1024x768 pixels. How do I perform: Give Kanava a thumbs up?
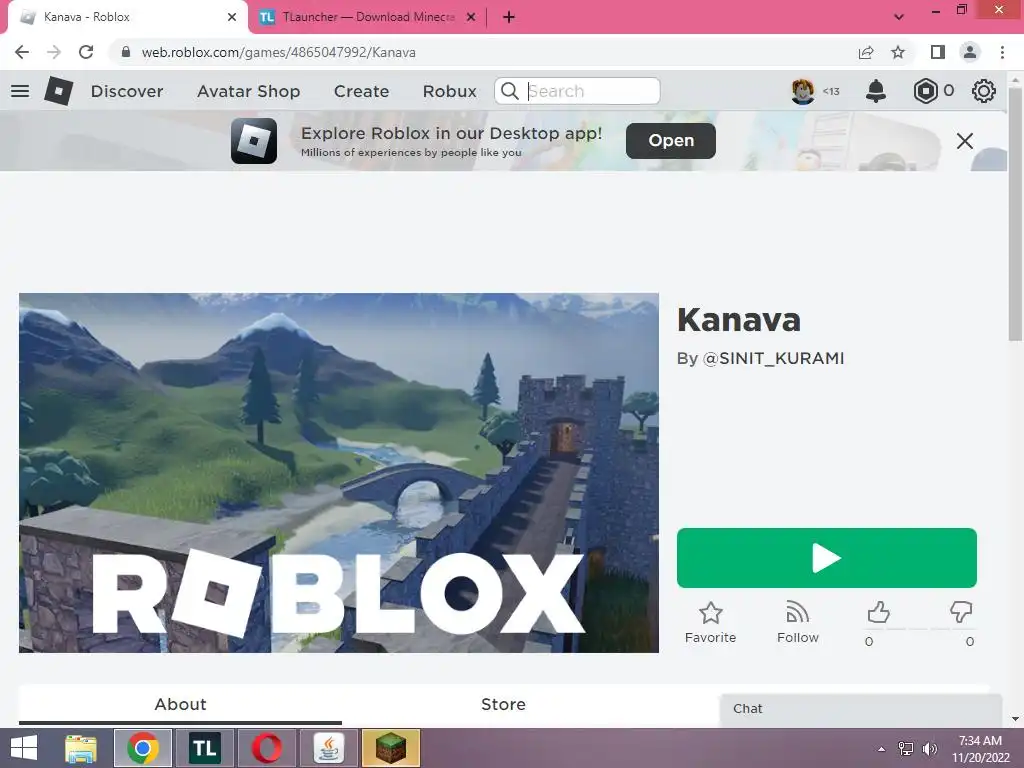click(878, 613)
